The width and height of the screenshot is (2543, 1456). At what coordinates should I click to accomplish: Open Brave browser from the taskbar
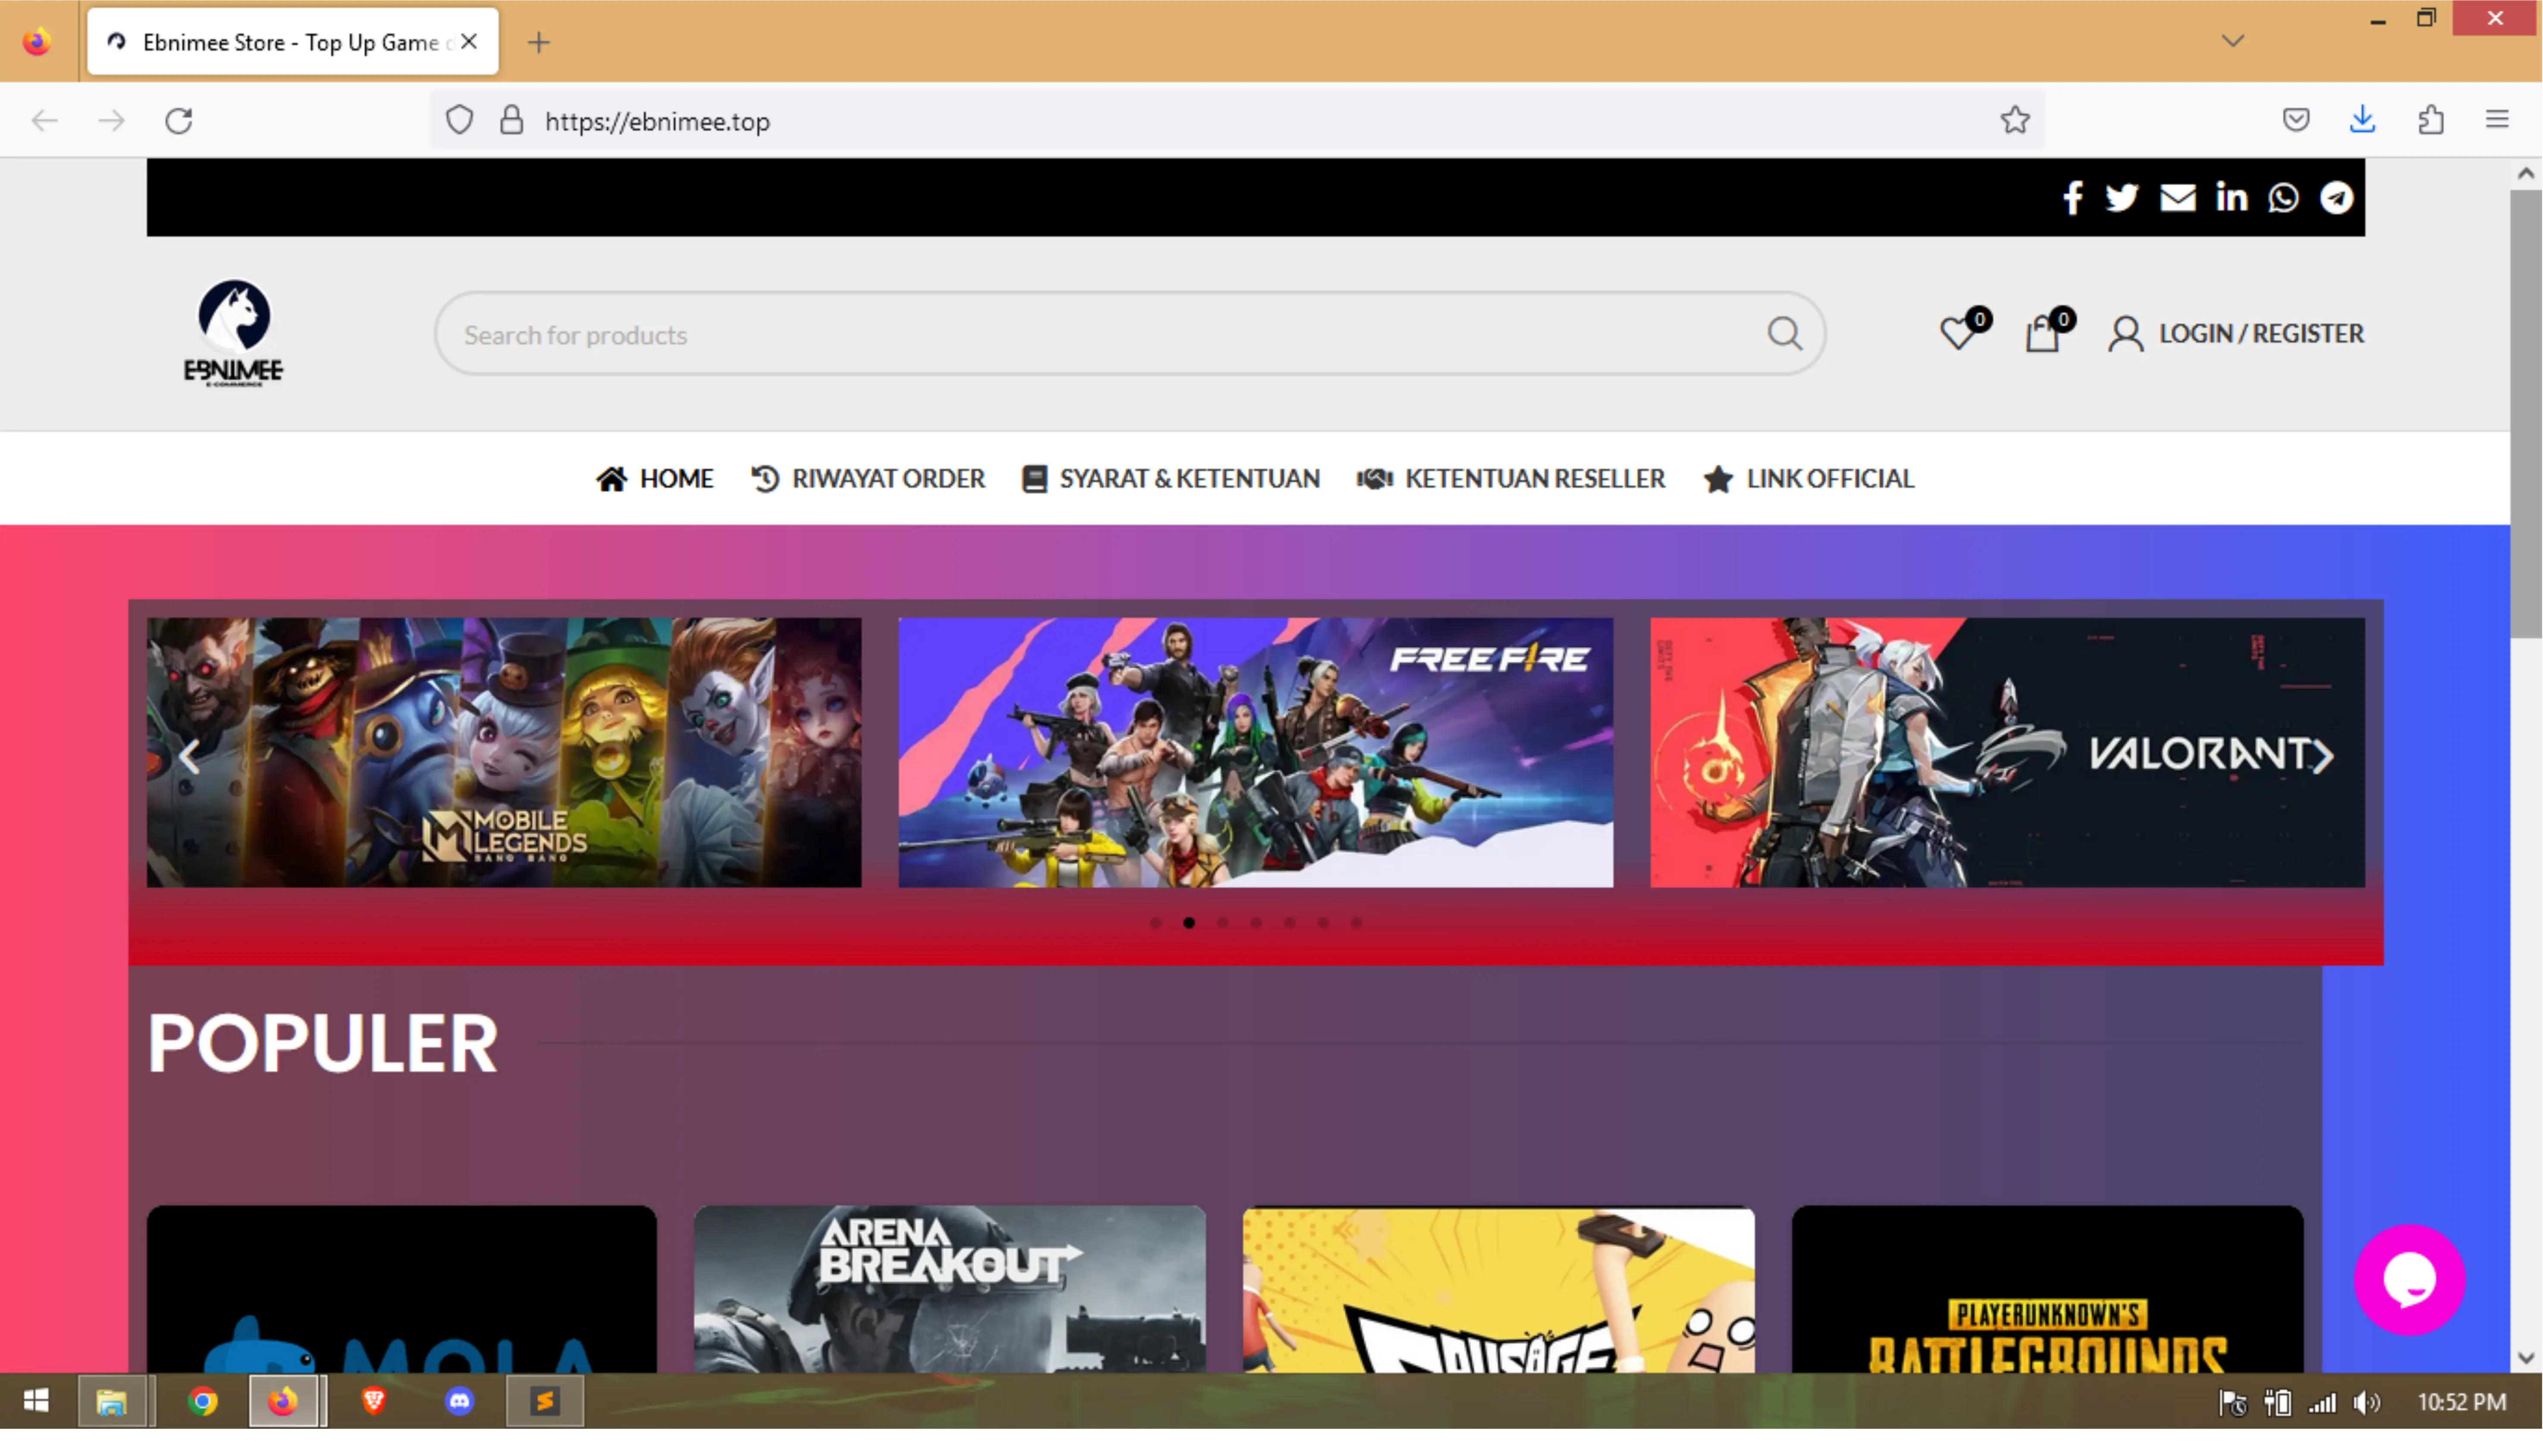374,1402
